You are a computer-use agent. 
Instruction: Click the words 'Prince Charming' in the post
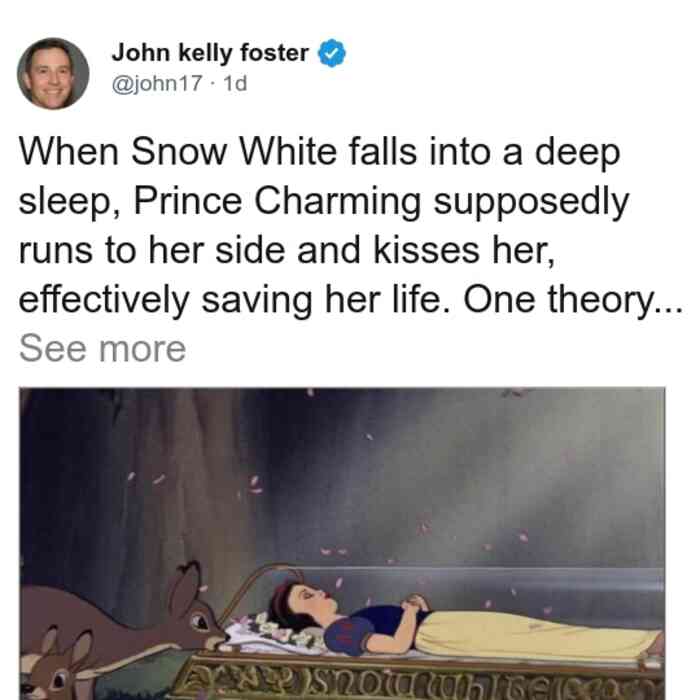277,201
